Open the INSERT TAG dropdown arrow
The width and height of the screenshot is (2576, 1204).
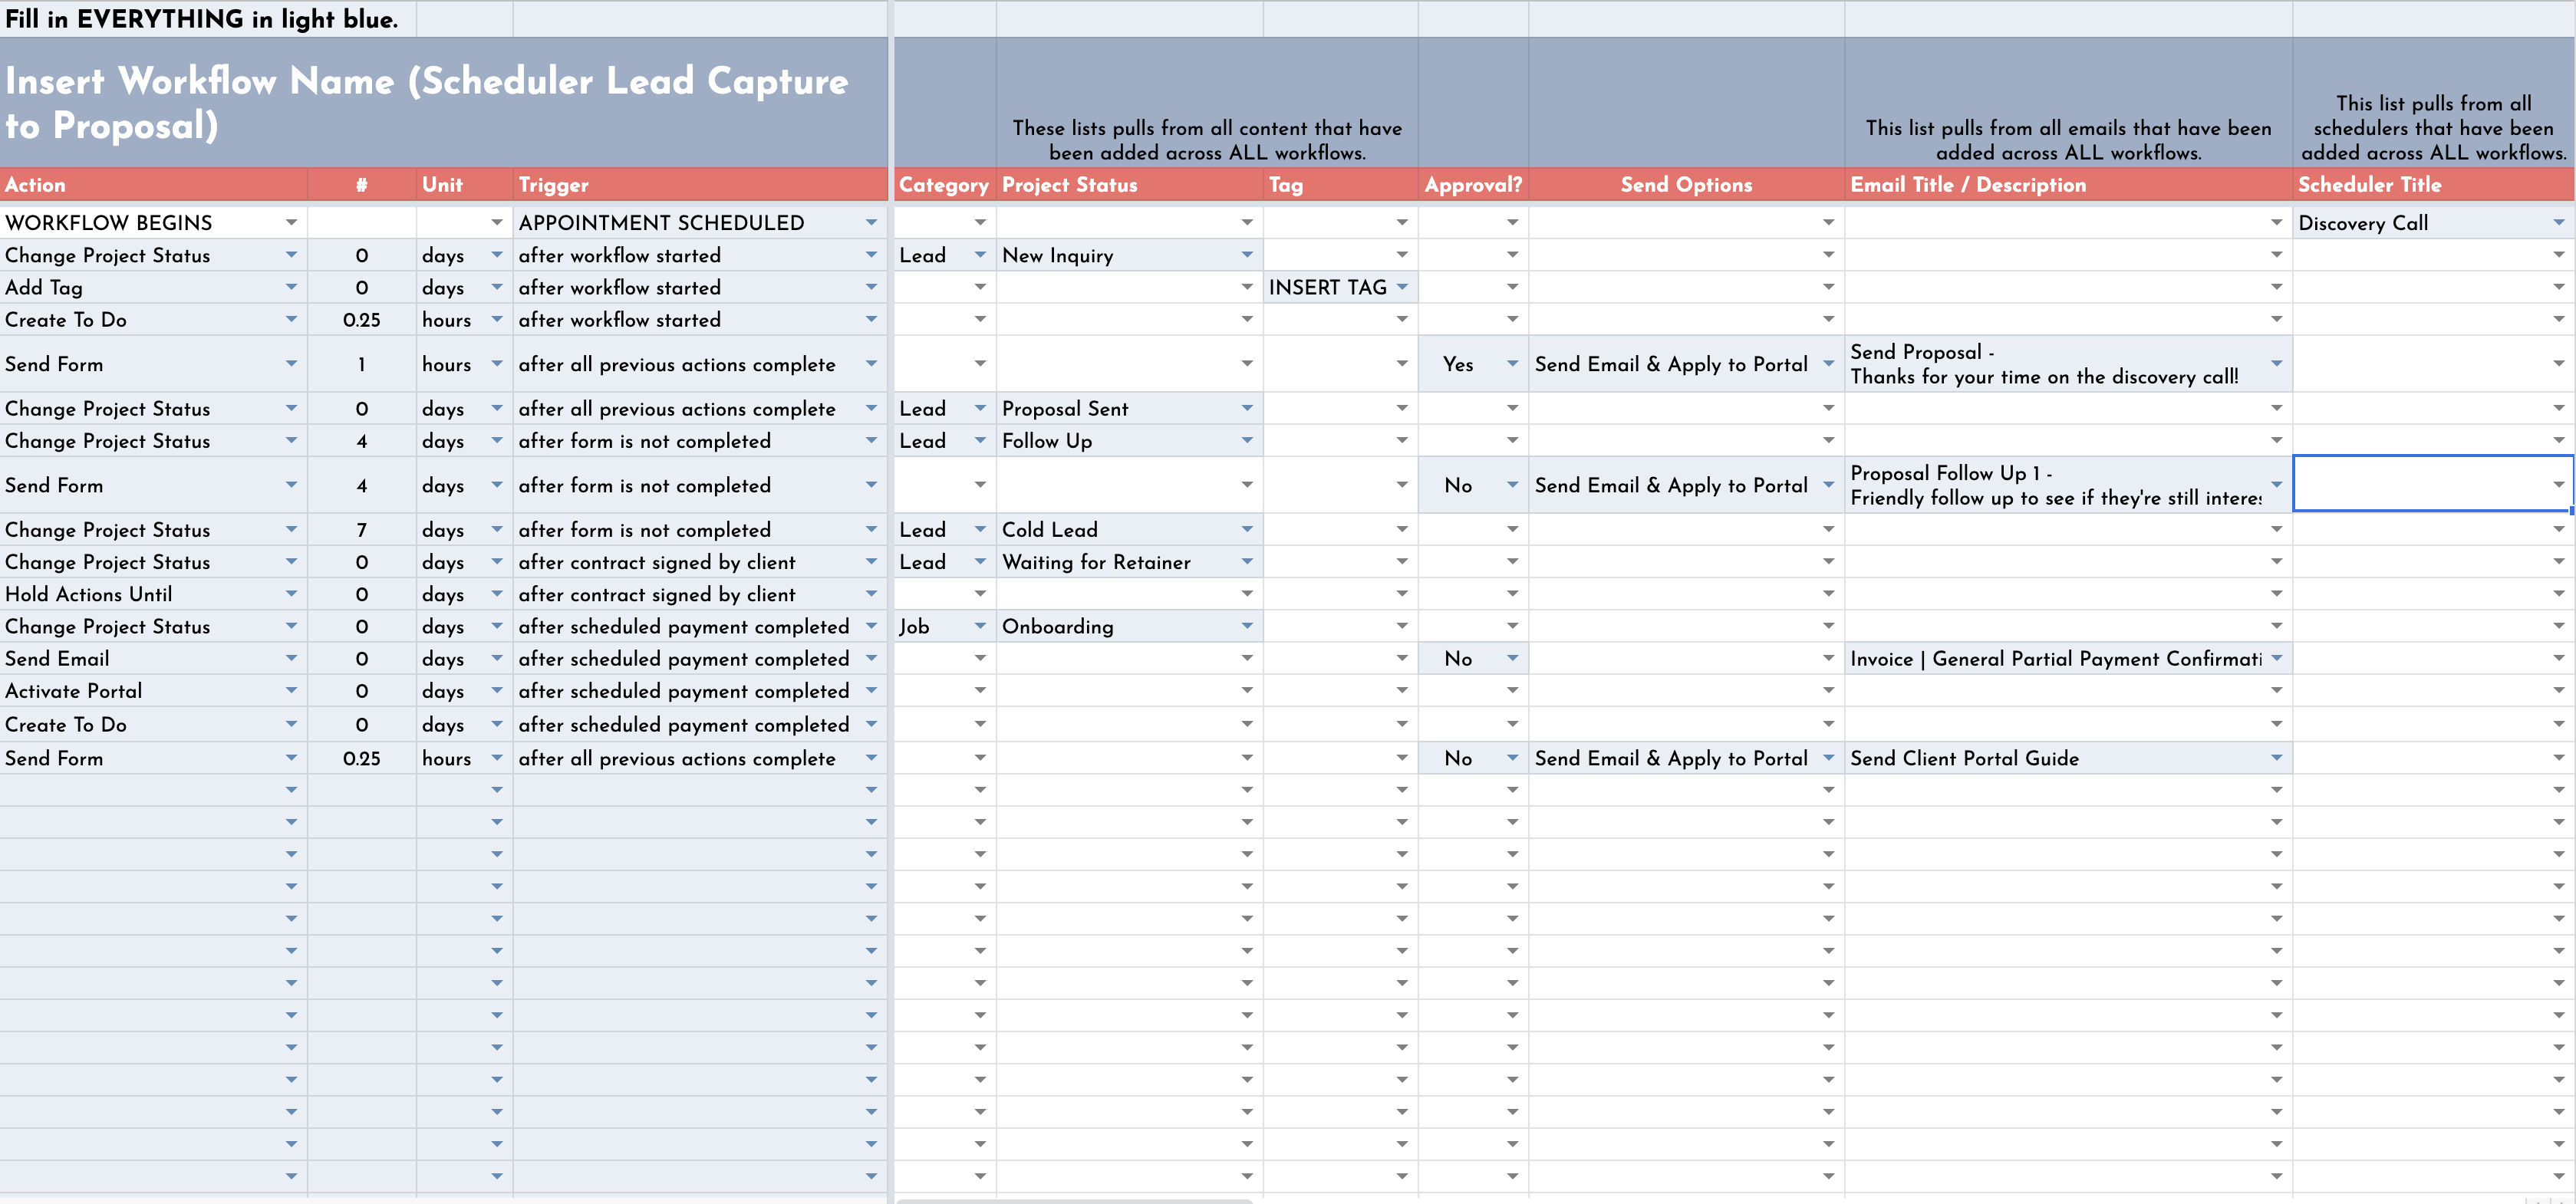tap(1402, 287)
